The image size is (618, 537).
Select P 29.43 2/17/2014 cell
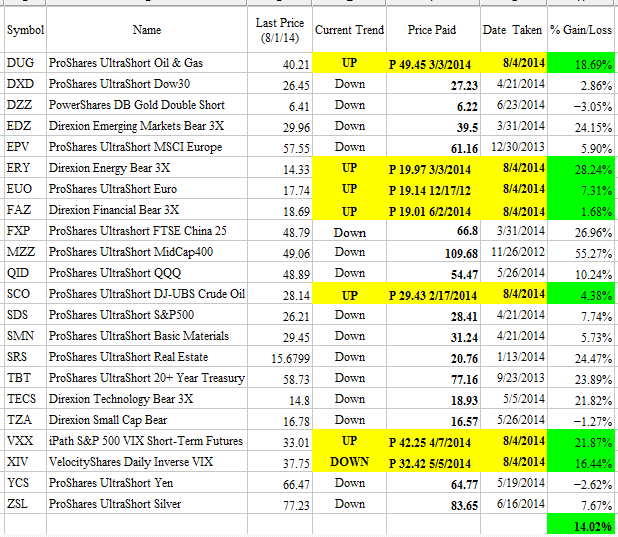pos(433,294)
